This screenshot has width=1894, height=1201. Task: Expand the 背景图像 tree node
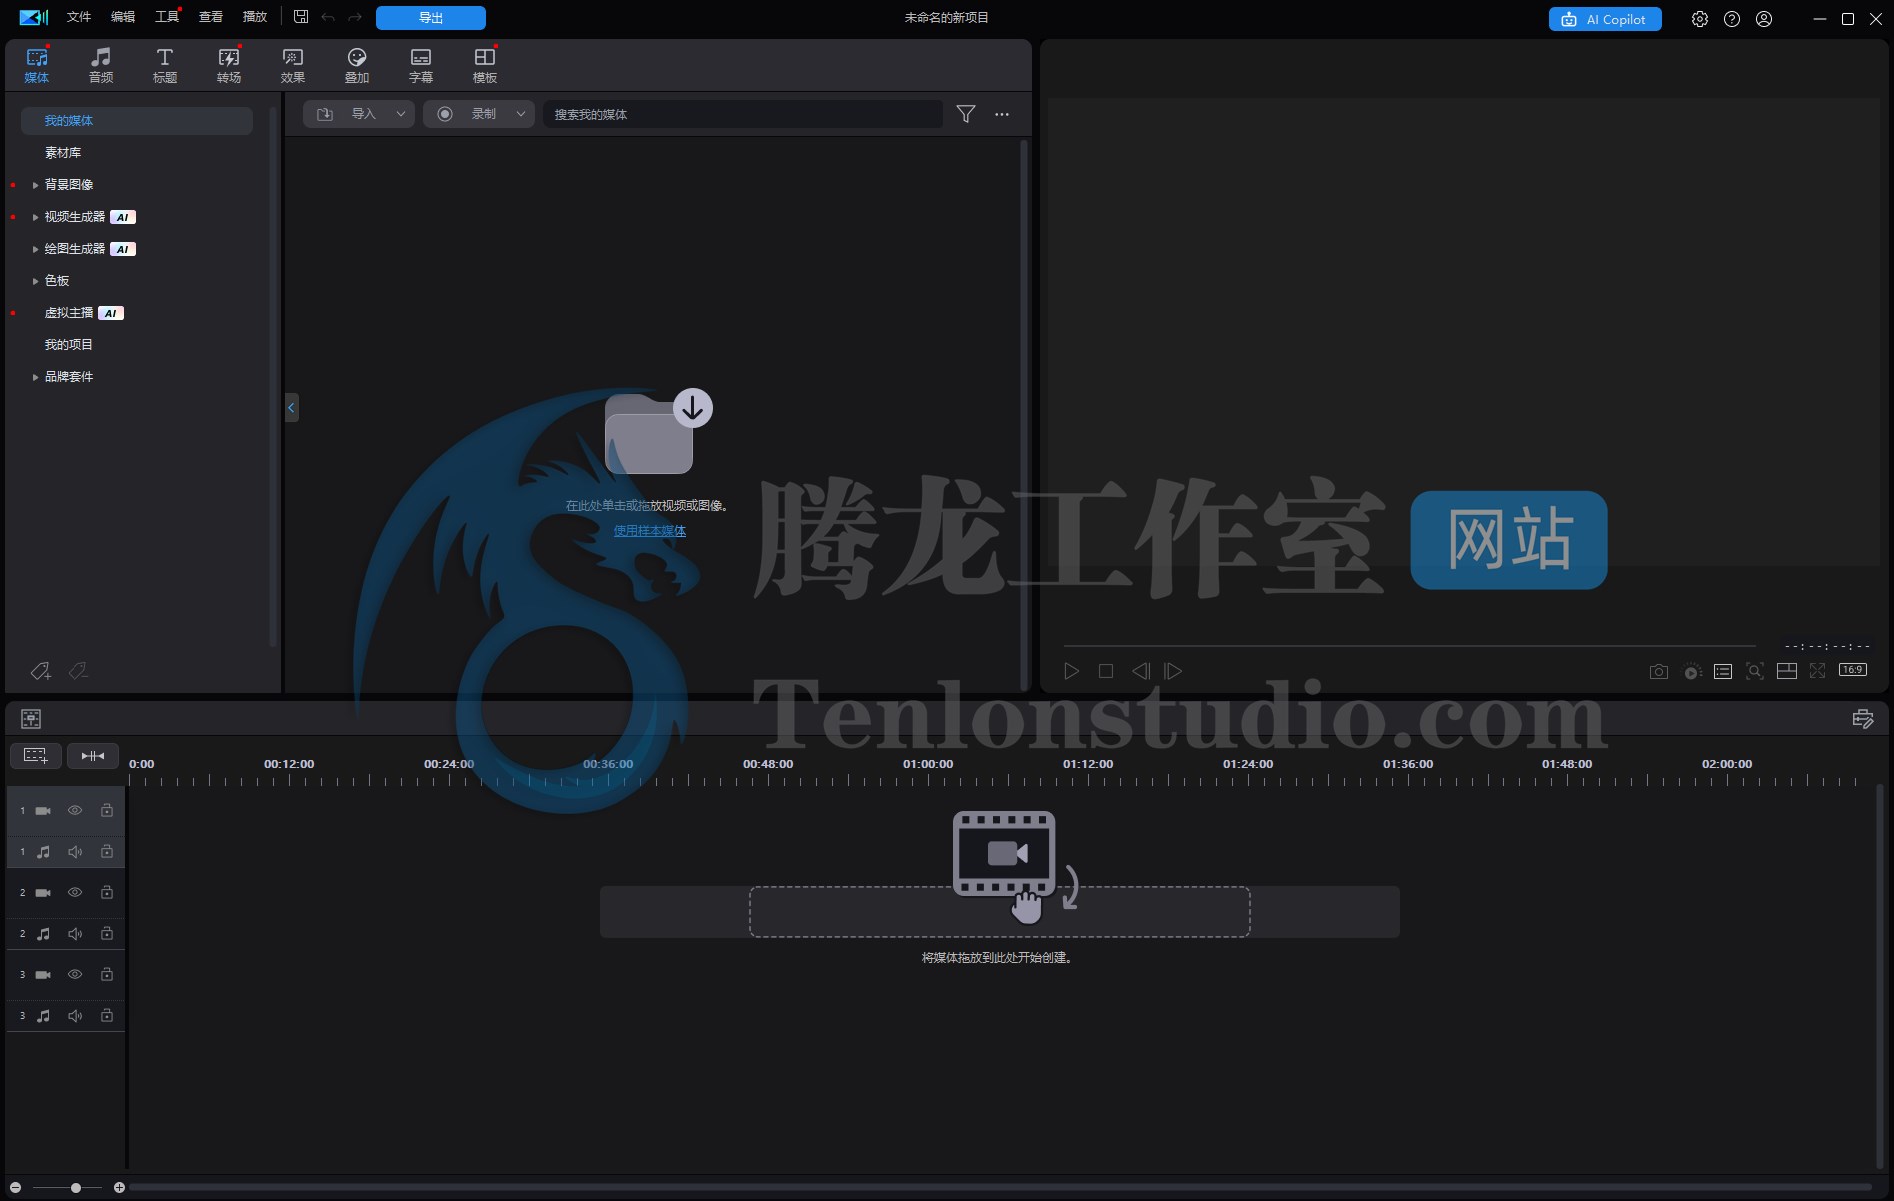point(35,185)
